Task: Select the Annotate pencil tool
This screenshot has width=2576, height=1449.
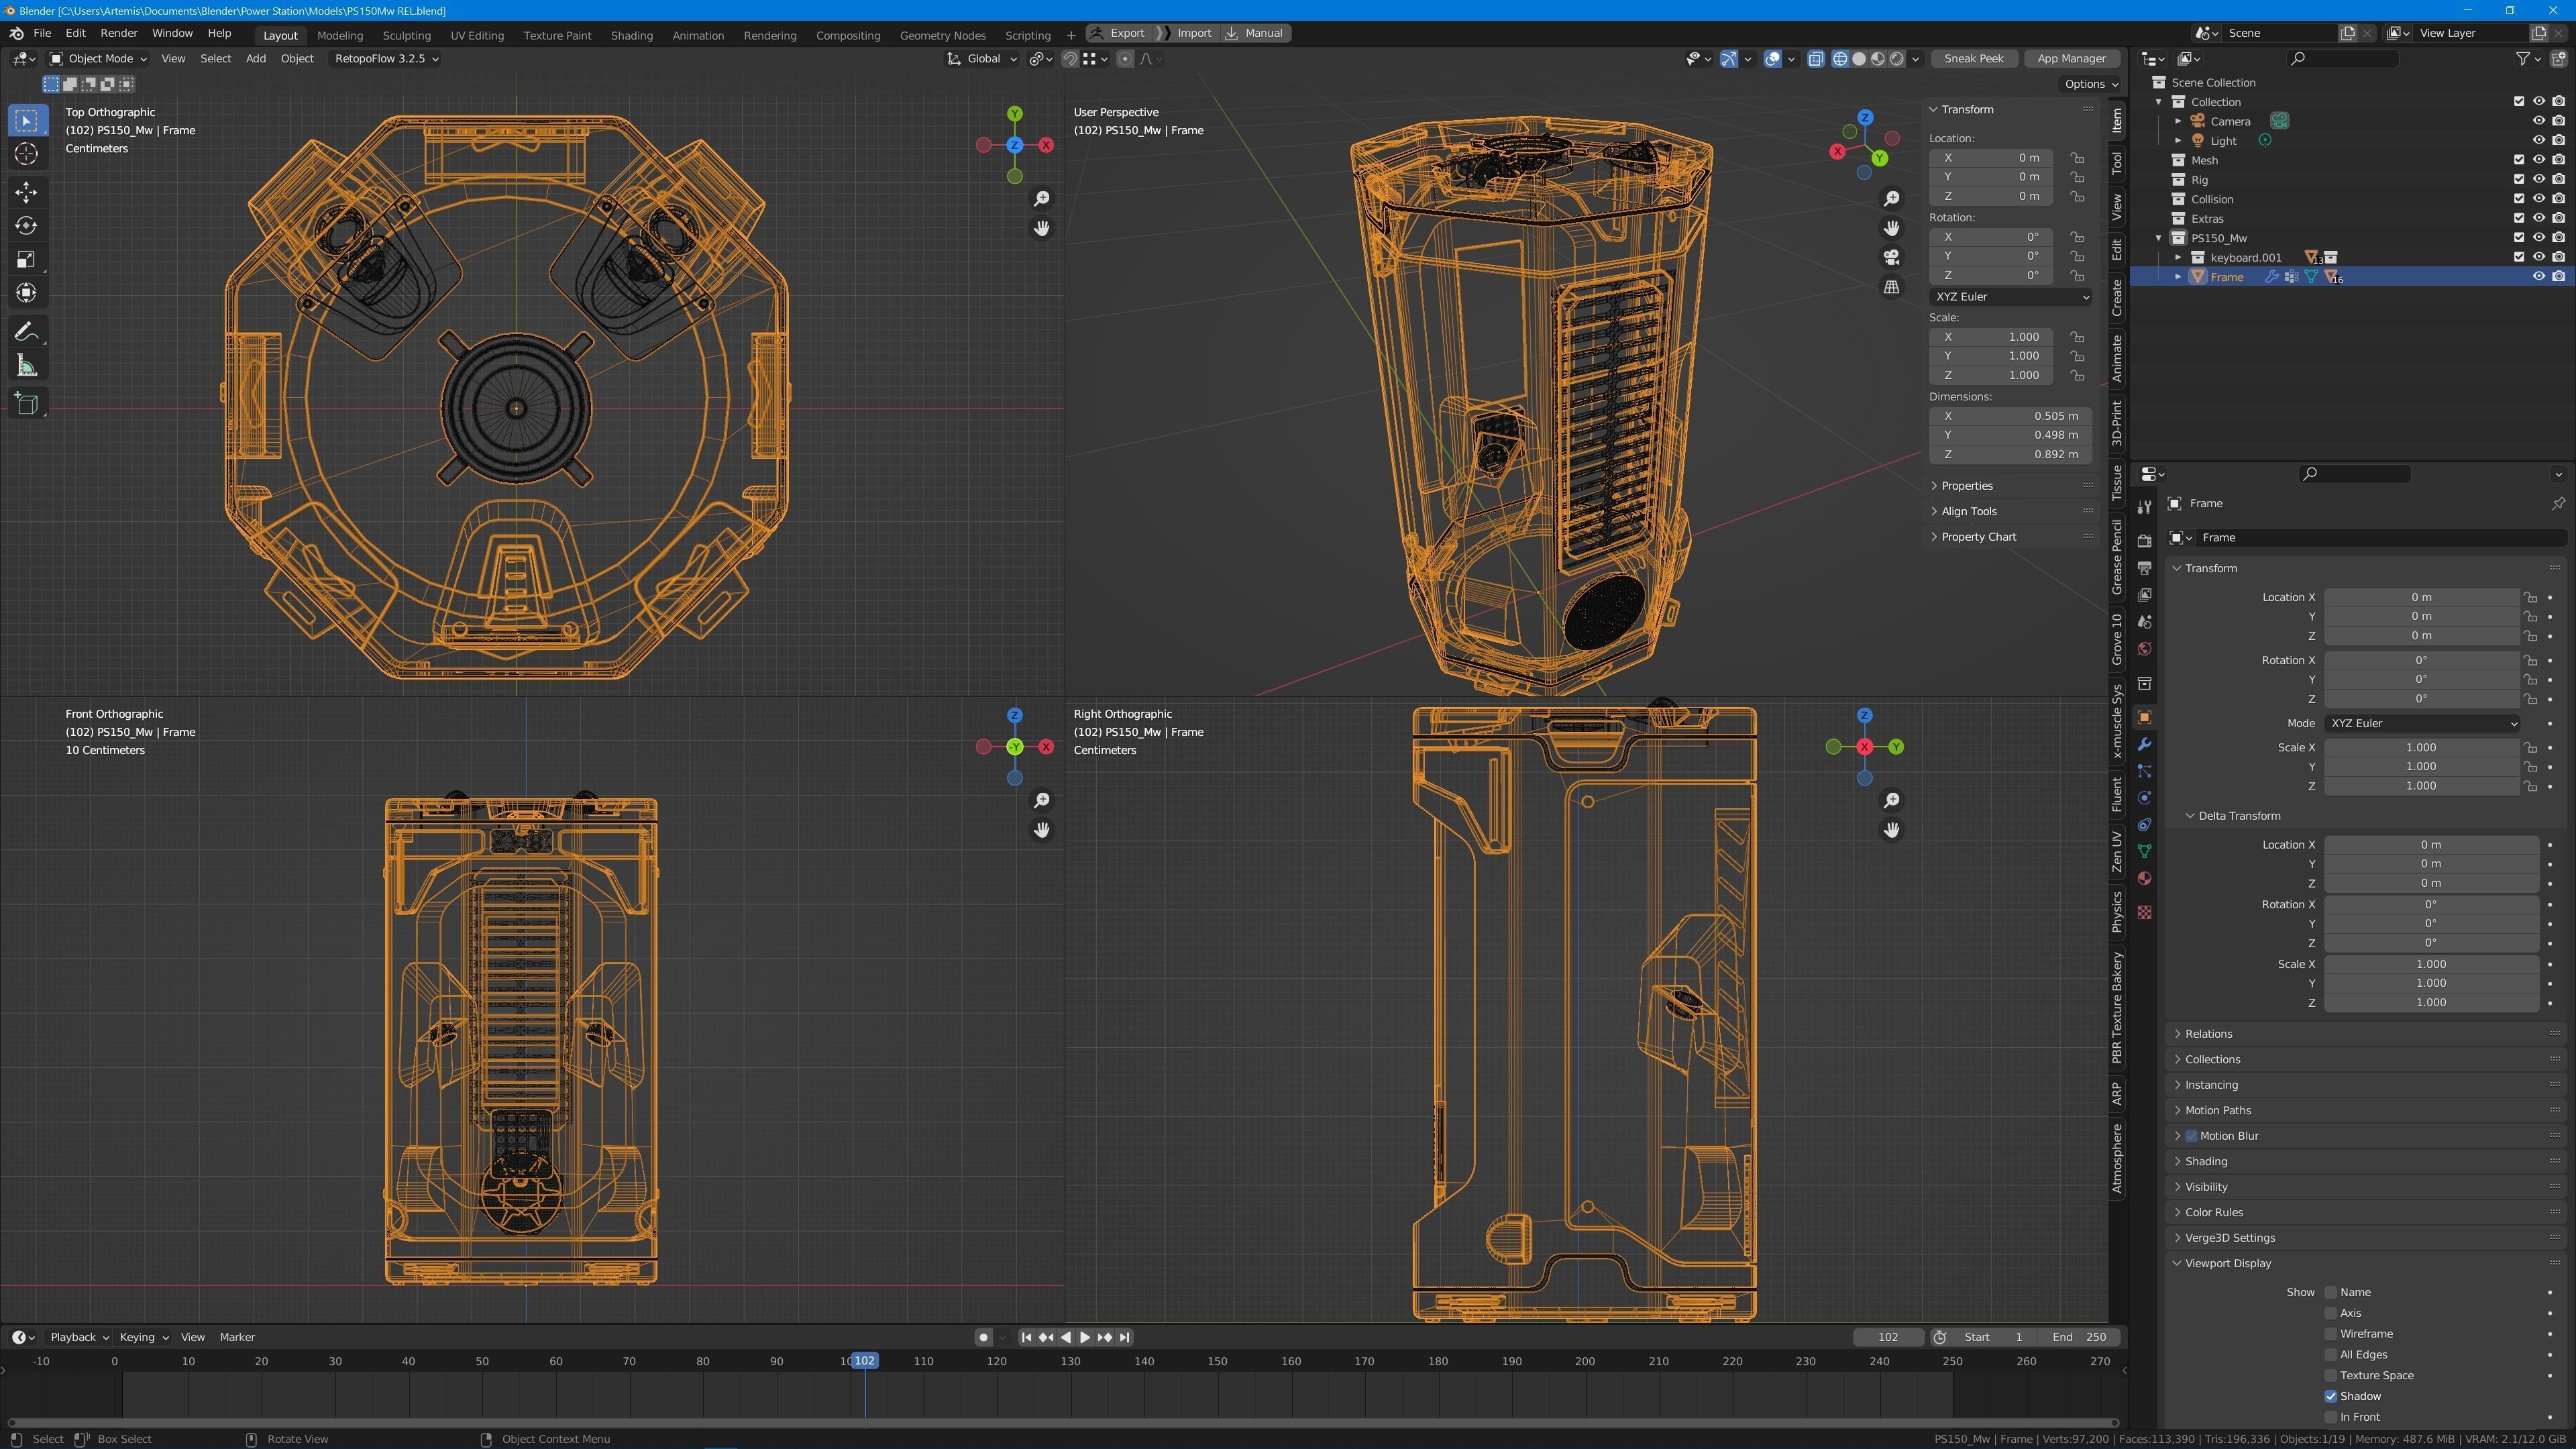Action: (27, 332)
